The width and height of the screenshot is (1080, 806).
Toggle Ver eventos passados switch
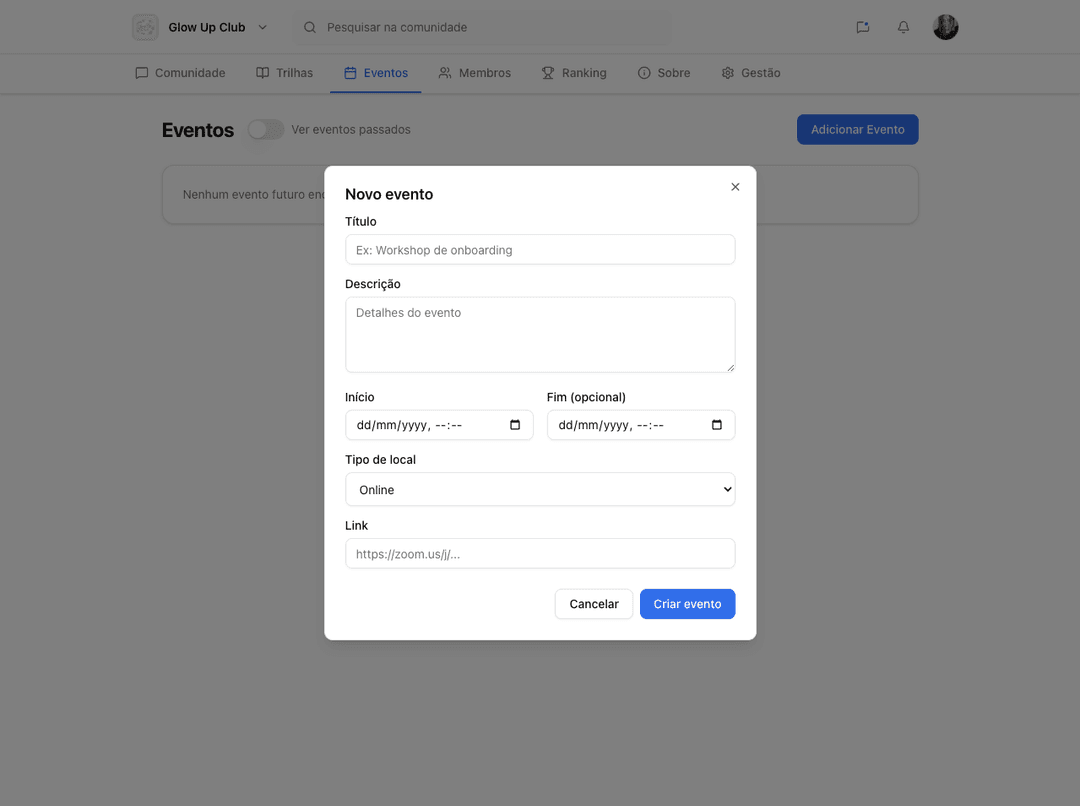[266, 129]
